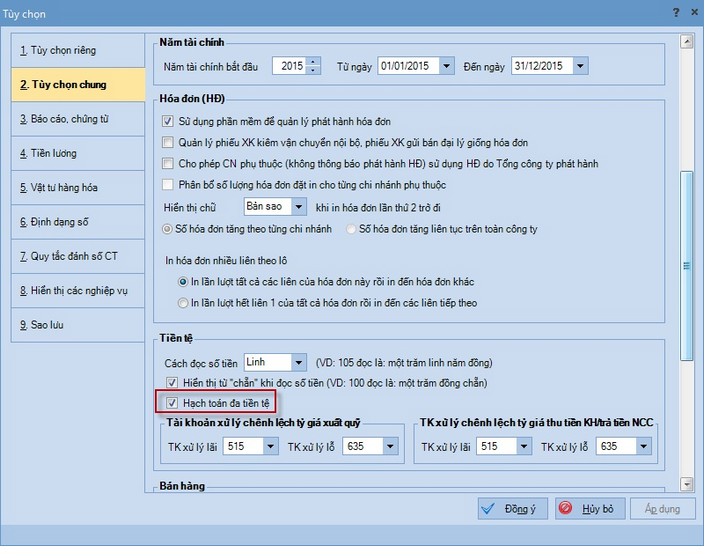Toggle Sử dụng phần mềm quản lý hóa đơn

pyautogui.click(x=168, y=121)
